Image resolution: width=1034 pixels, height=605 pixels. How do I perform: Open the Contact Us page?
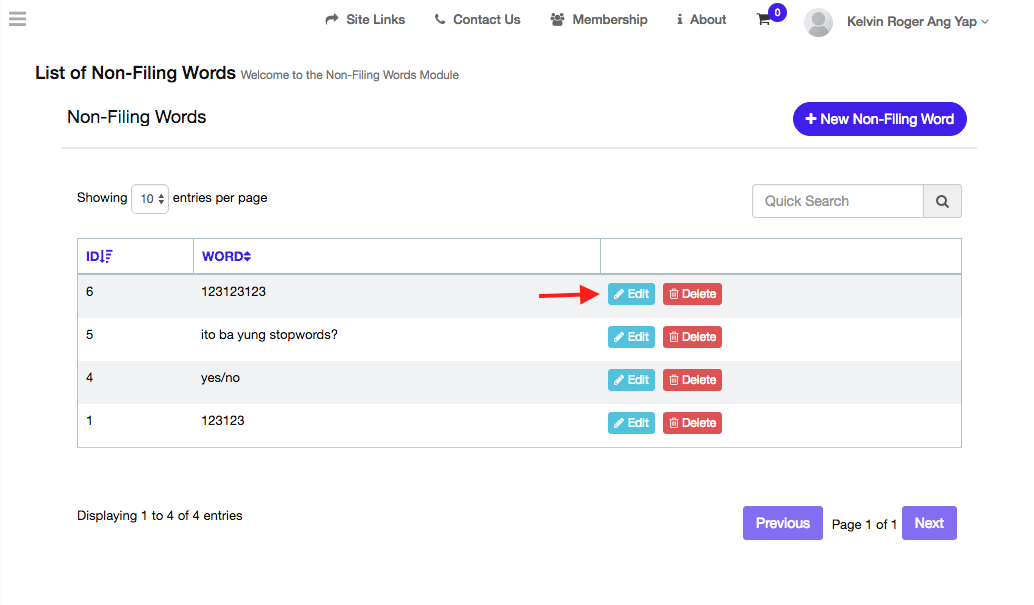(x=477, y=20)
